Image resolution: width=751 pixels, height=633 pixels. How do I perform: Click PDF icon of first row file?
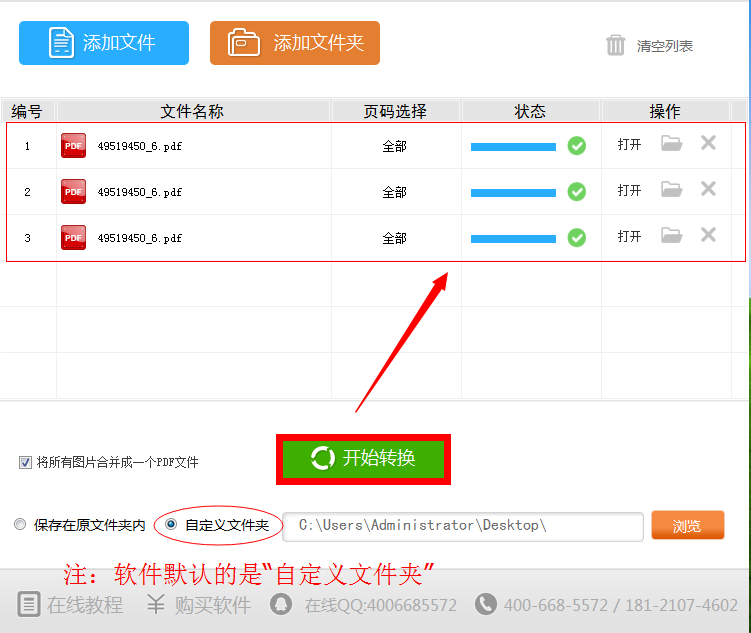pyautogui.click(x=73, y=146)
